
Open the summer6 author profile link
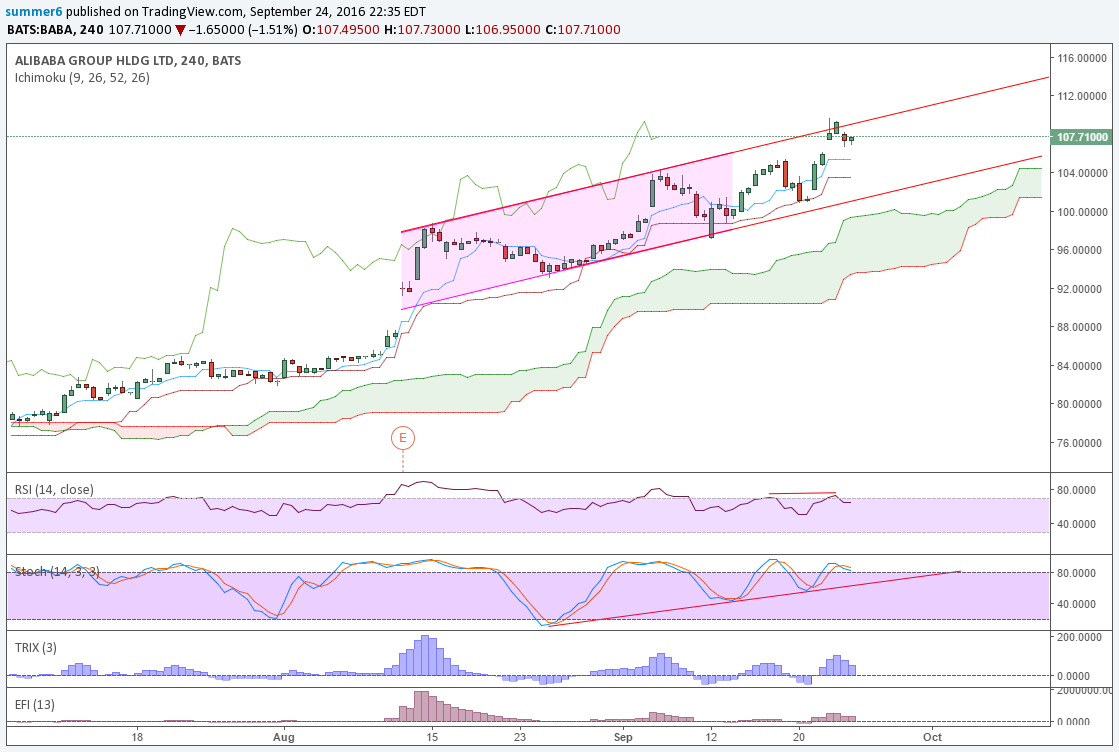point(34,11)
